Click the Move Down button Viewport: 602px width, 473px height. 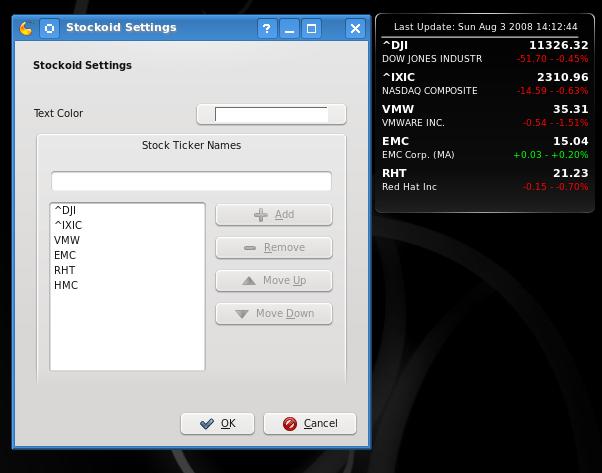coord(274,314)
